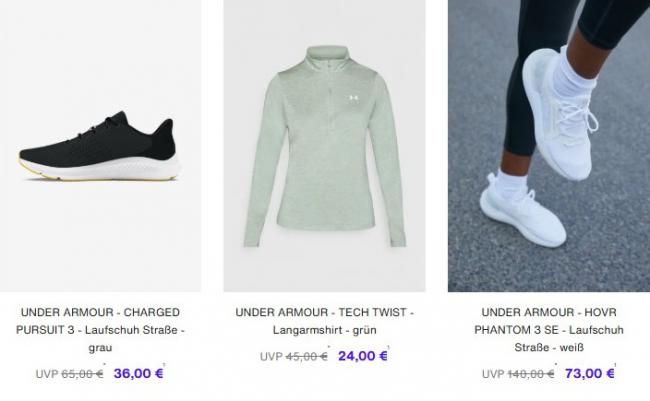Select the 73,00 € sale price
Screen dimensions: 650x401
[x=589, y=373]
